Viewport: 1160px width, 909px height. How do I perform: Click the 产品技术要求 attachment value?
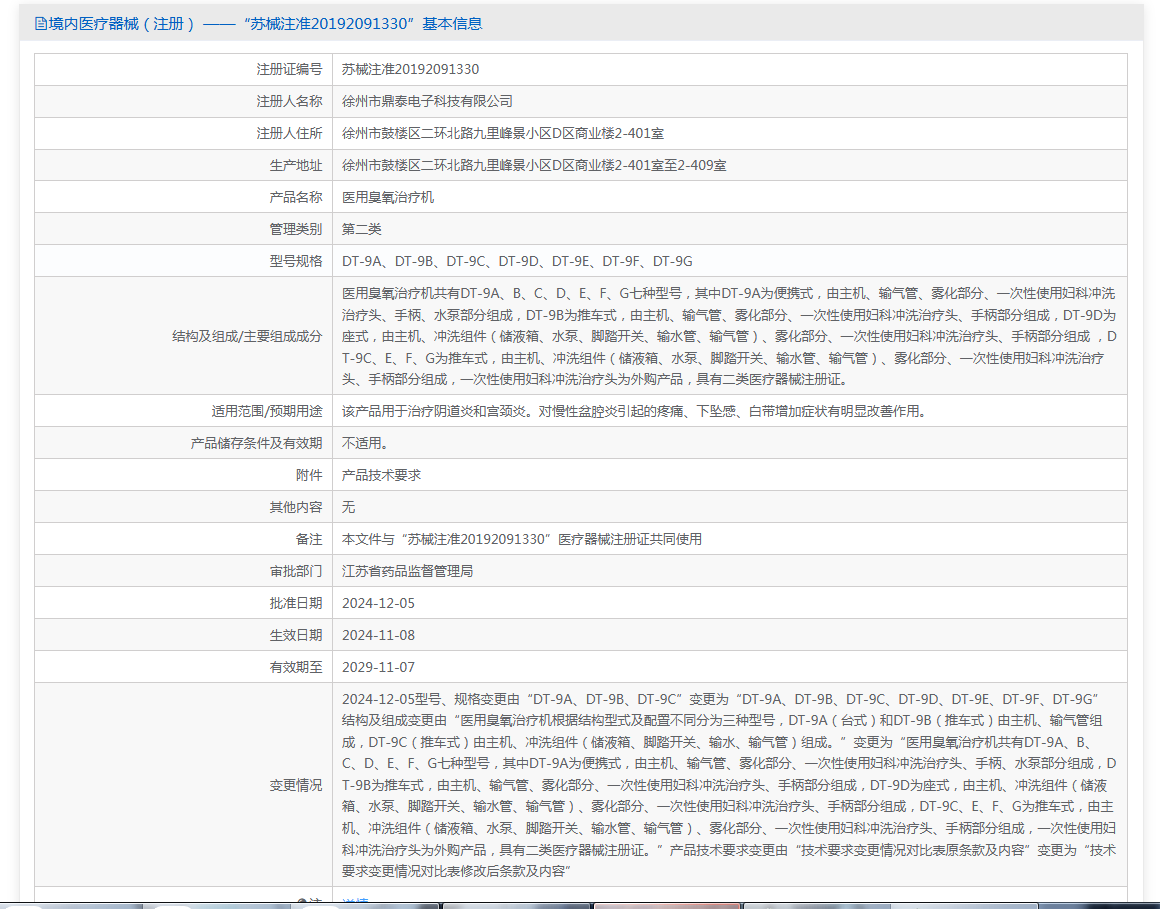pos(381,475)
